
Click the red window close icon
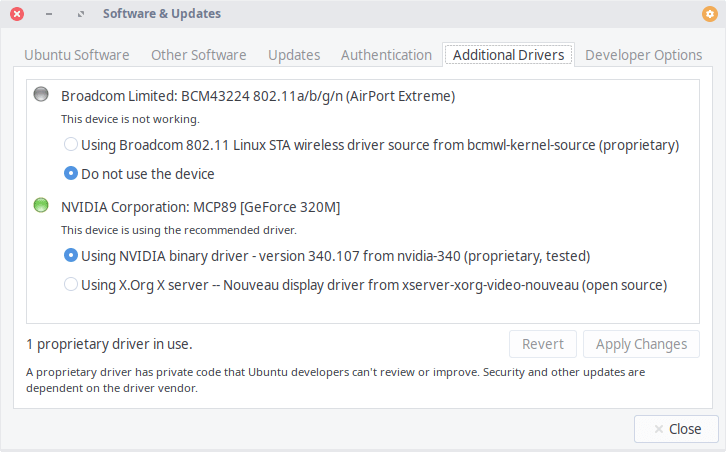point(17,14)
